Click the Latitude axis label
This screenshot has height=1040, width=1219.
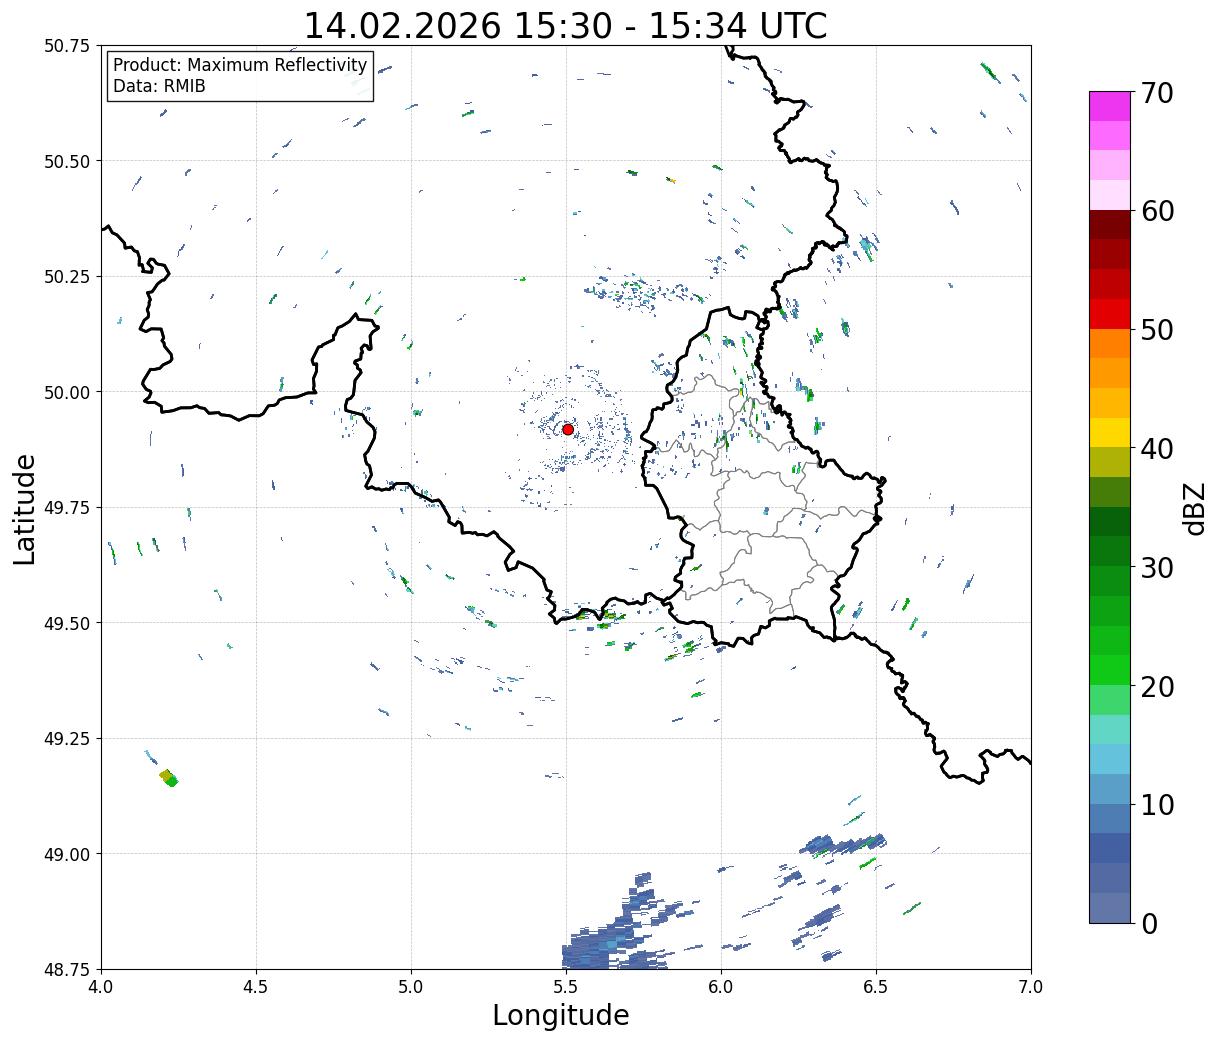point(25,509)
